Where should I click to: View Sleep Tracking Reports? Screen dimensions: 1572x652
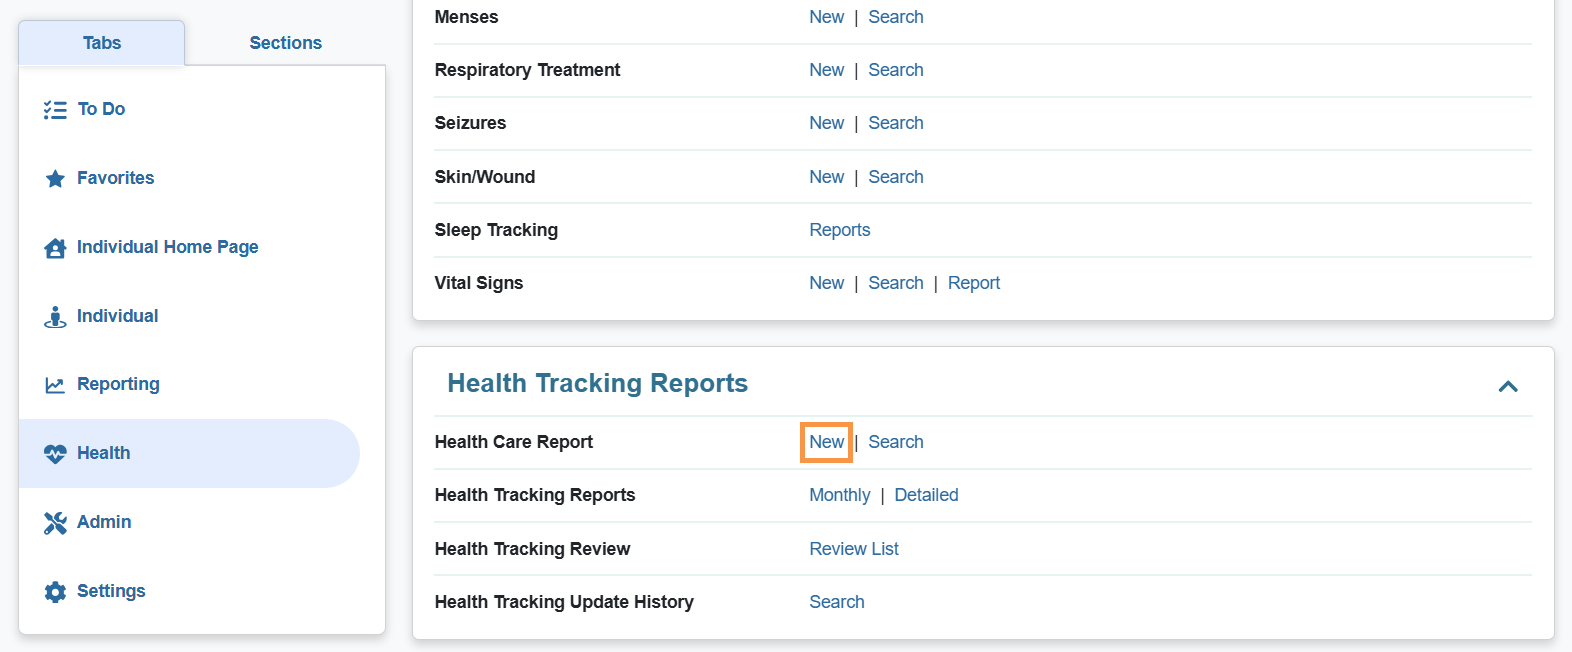pyautogui.click(x=839, y=229)
